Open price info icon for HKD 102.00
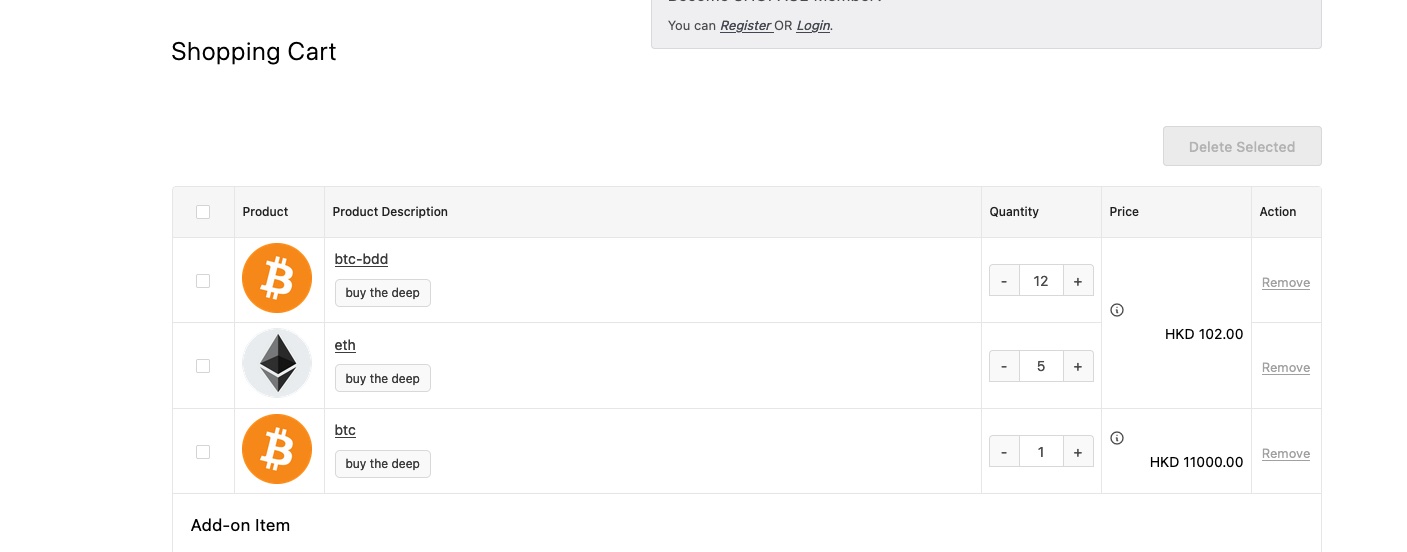Screen dimensions: 1407x552 (x=1117, y=310)
